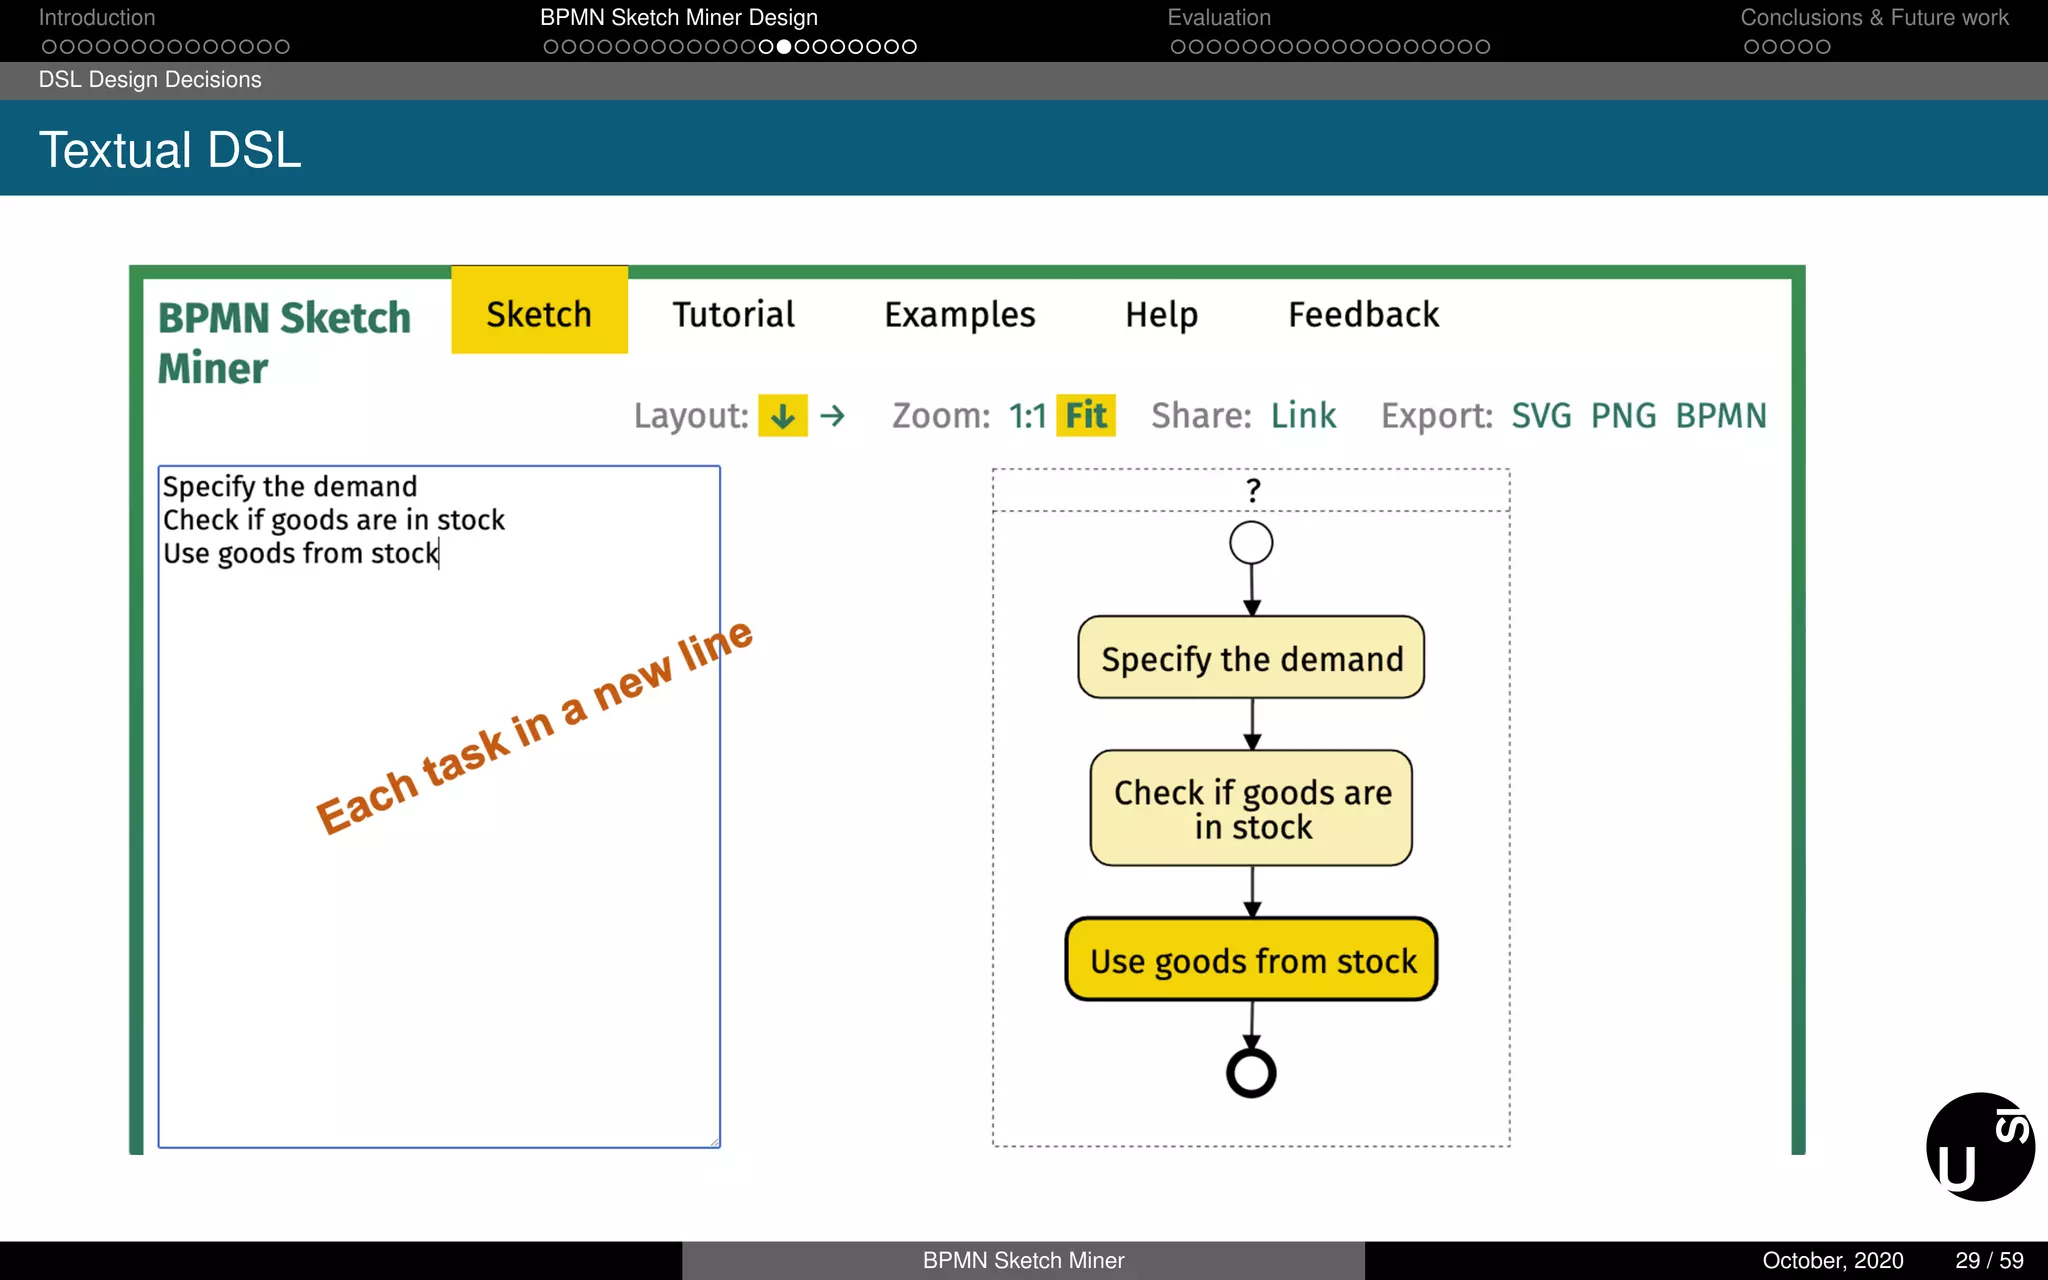This screenshot has height=1280, width=2048.
Task: Click 'Check if goods are in stock' editor line
Action: click(x=334, y=520)
